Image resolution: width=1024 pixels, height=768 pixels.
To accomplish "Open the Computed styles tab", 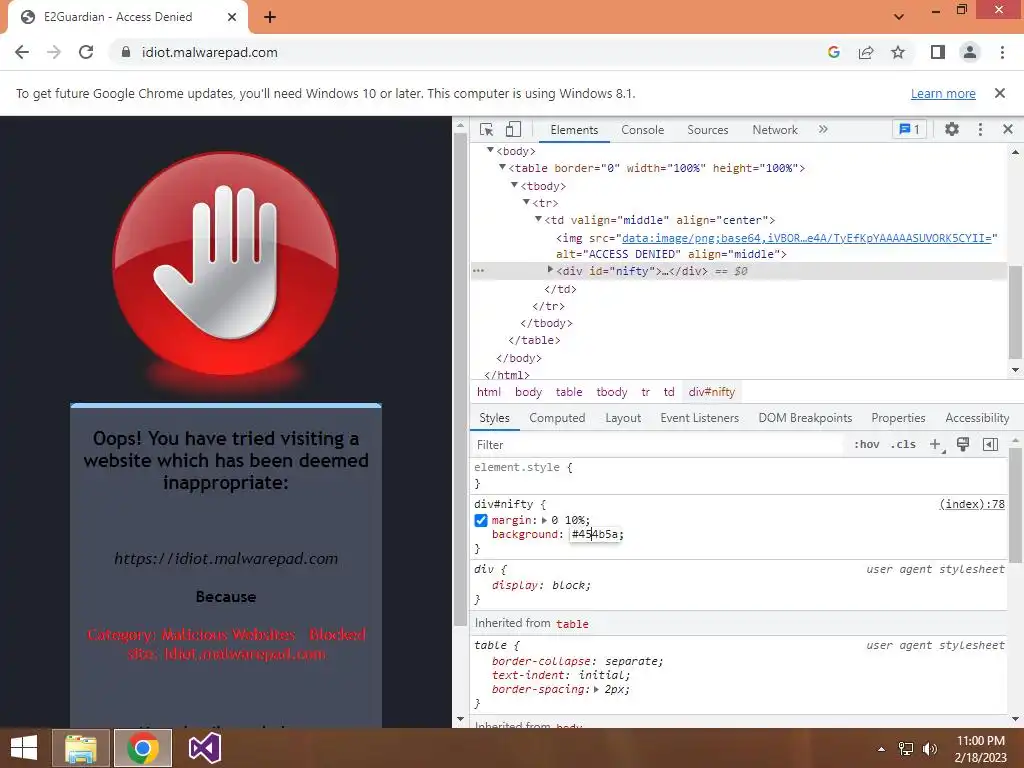I will pyautogui.click(x=557, y=418).
